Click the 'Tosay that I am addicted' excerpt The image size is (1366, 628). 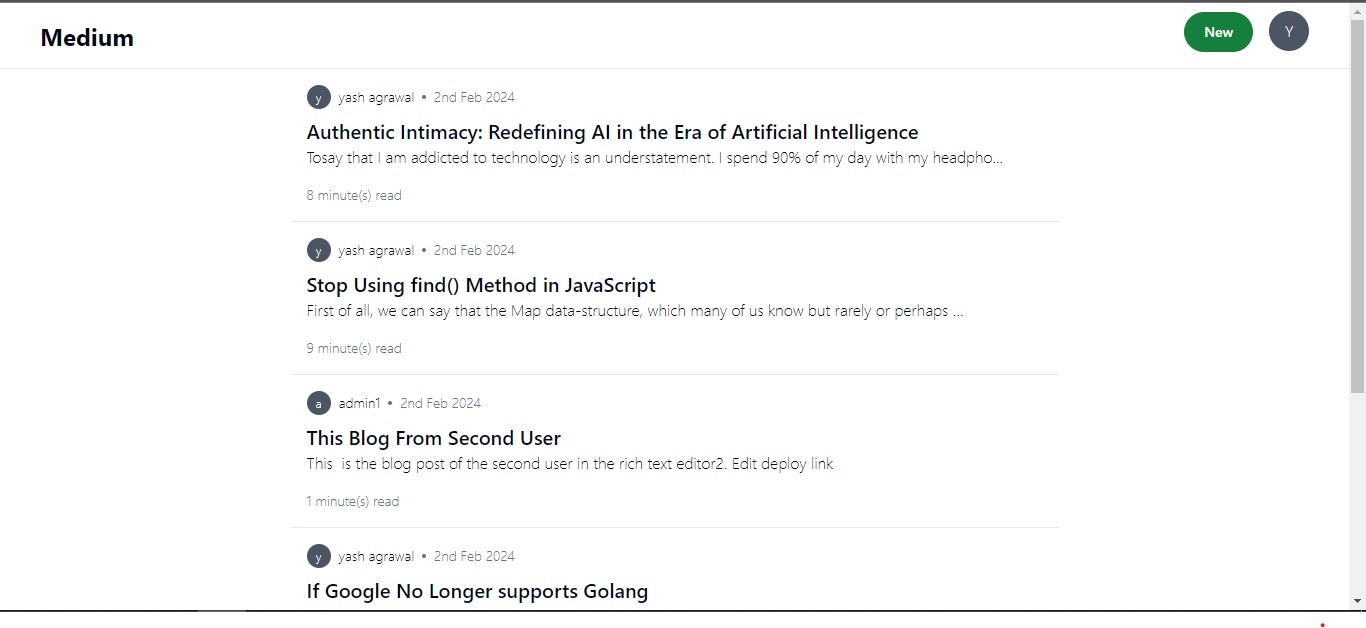[x=655, y=158]
